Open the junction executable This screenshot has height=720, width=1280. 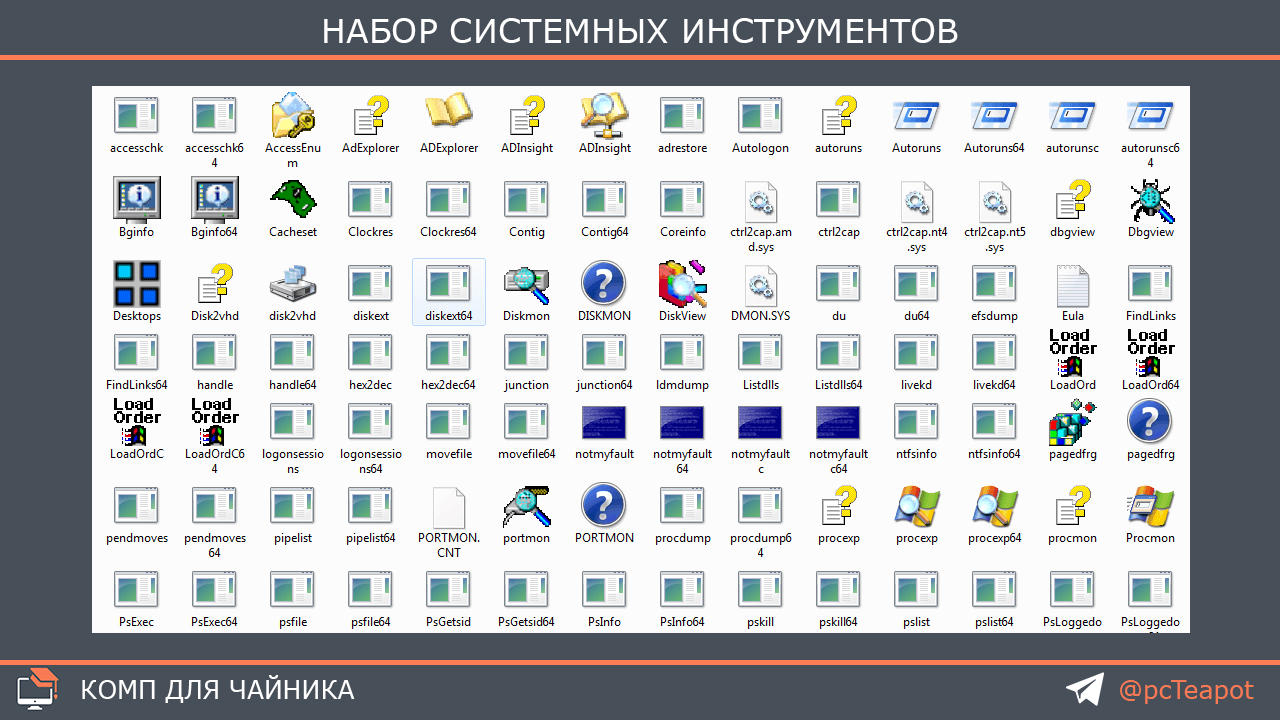click(x=526, y=353)
